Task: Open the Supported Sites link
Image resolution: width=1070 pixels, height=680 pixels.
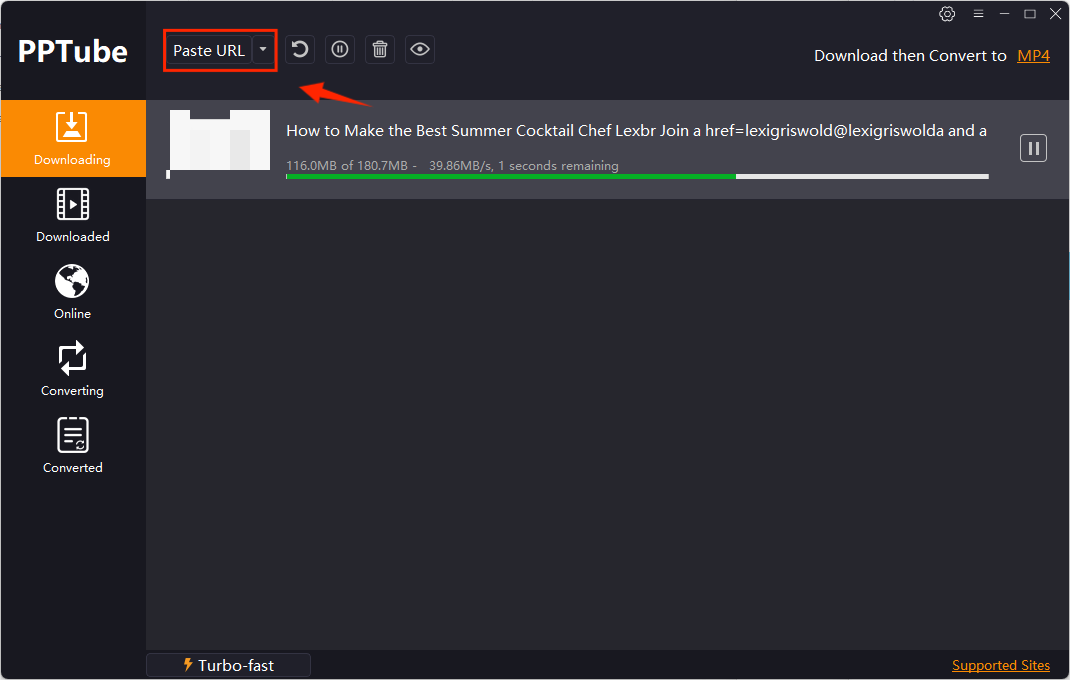Action: tap(1000, 665)
